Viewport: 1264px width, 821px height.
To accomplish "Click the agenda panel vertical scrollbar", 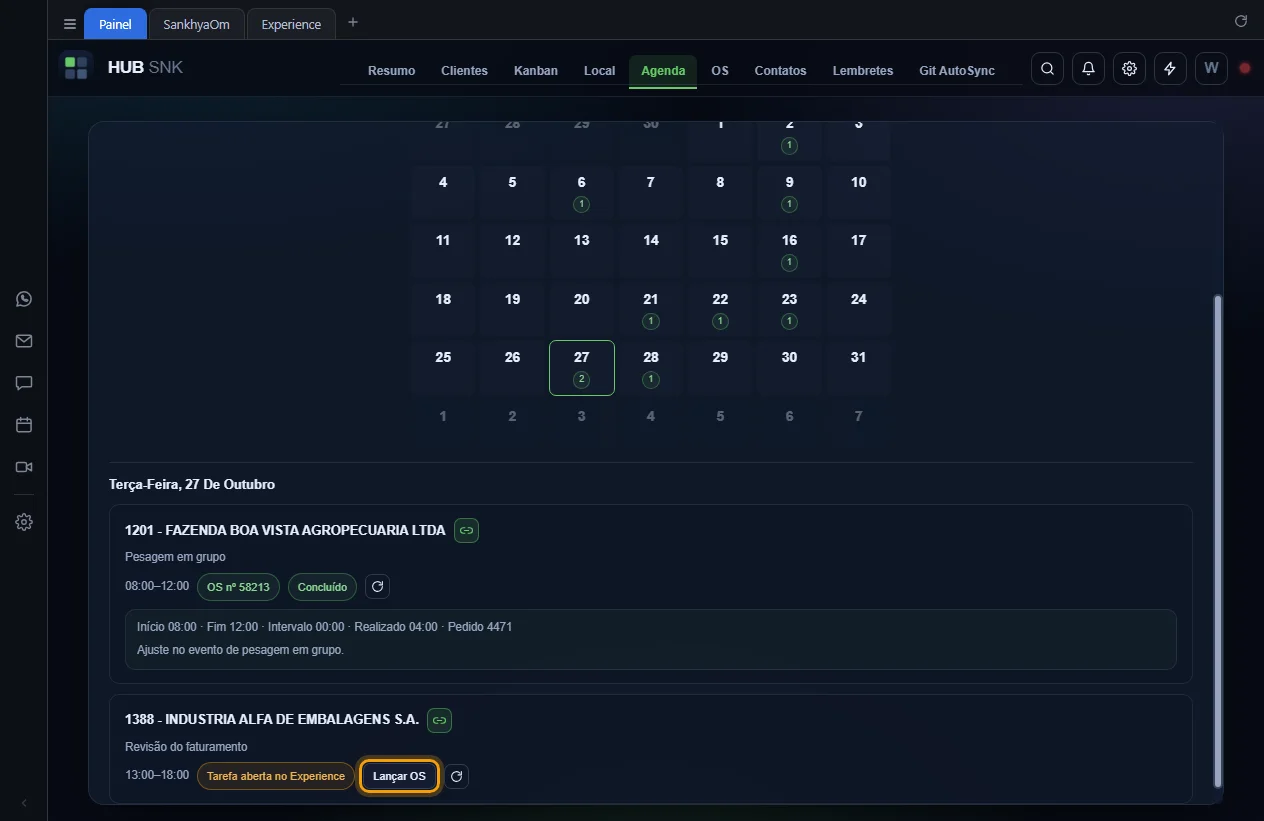I will 1217,540.
